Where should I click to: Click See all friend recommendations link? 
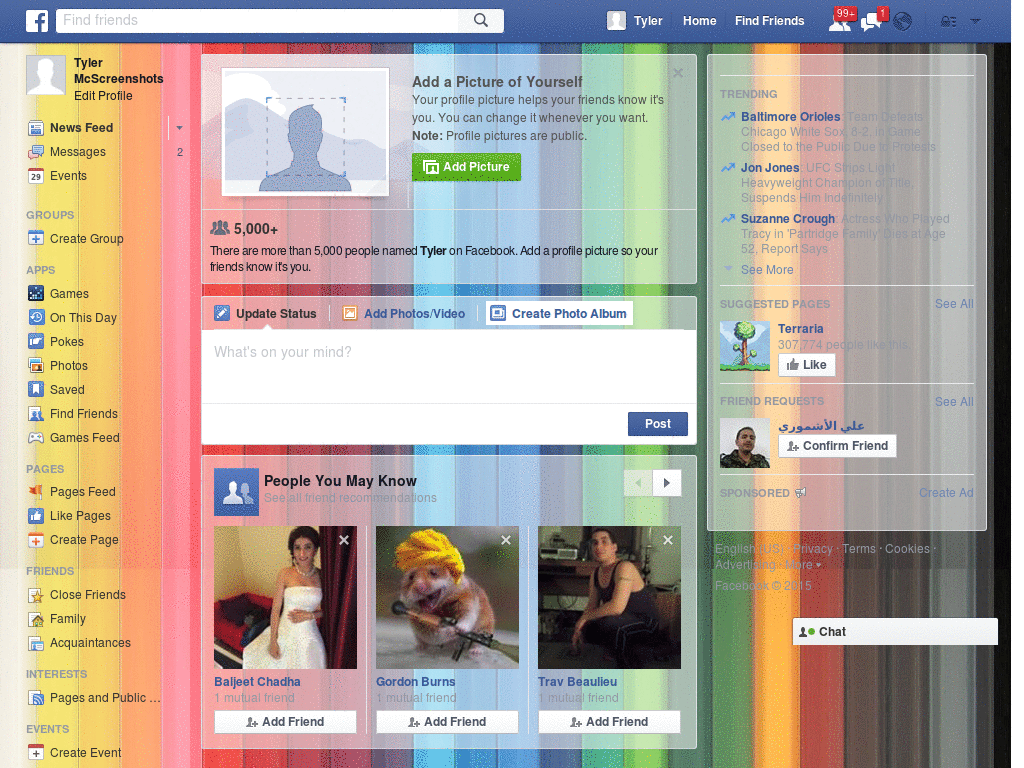350,498
